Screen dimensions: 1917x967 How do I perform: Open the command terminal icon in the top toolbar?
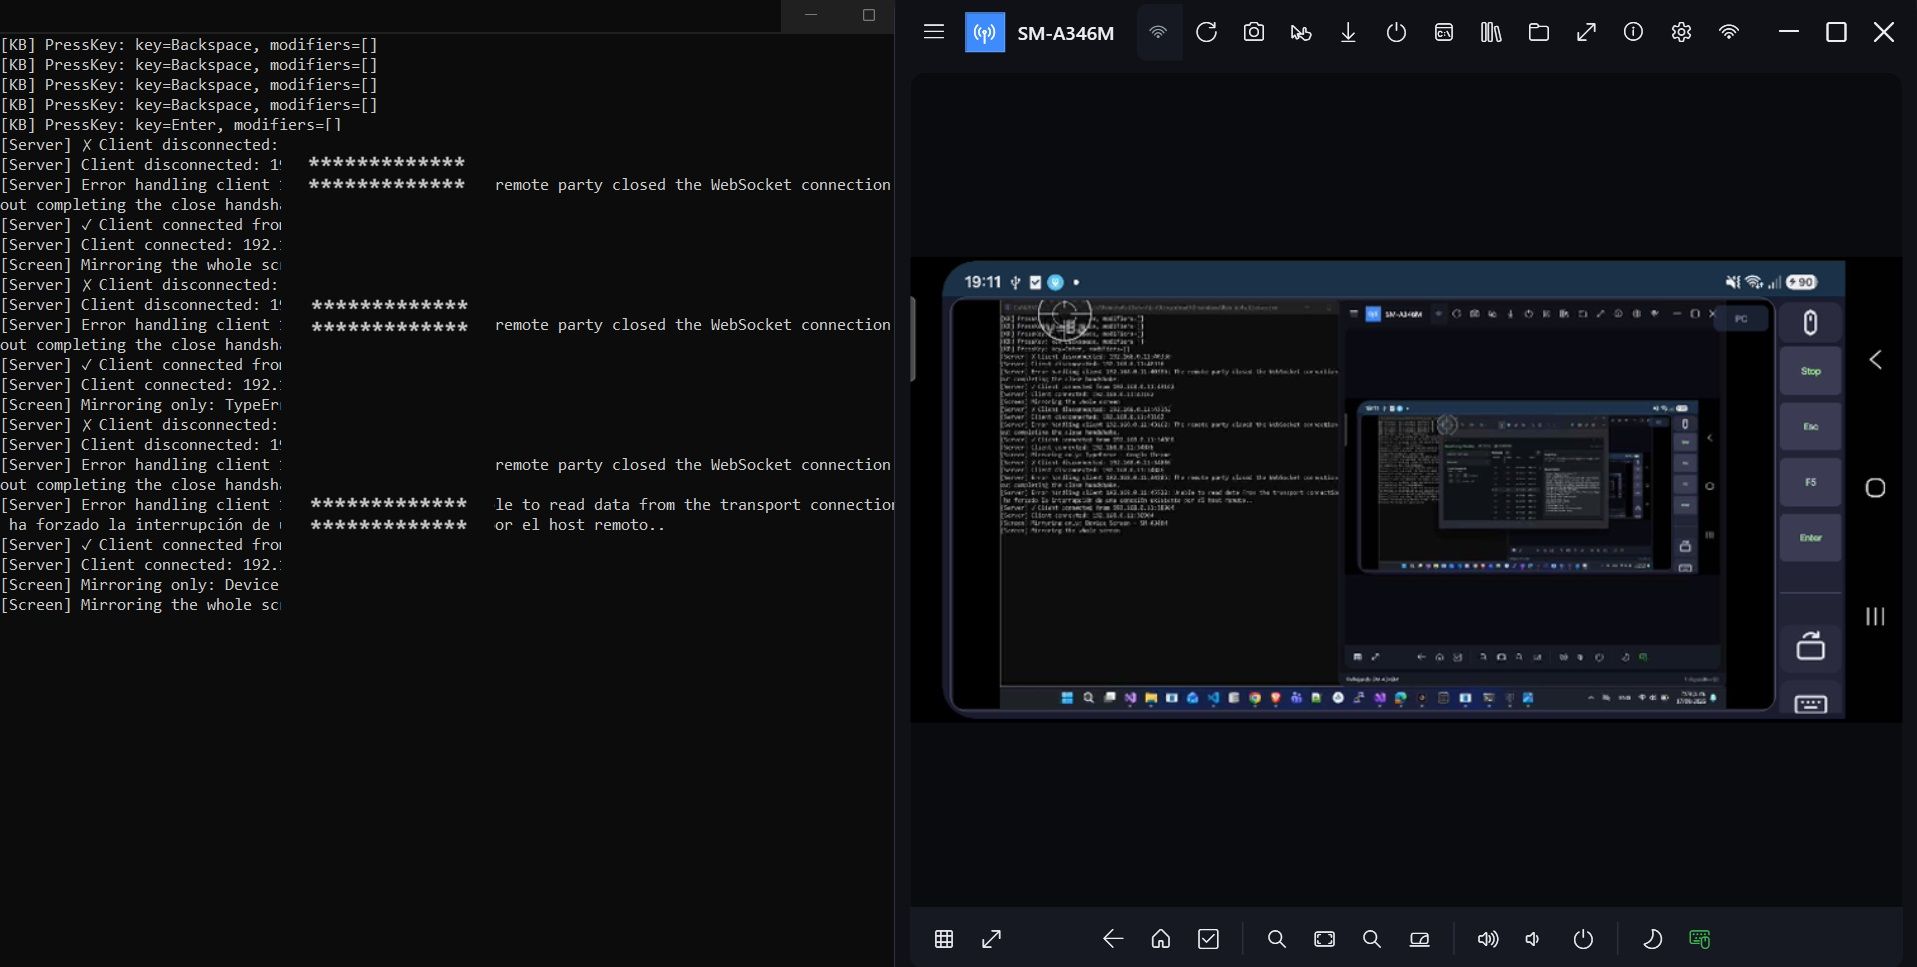[1444, 33]
